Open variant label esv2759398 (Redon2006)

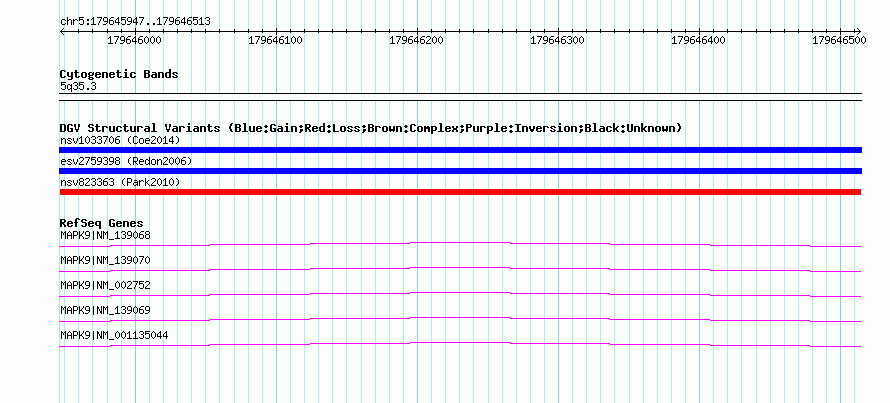click(x=126, y=161)
